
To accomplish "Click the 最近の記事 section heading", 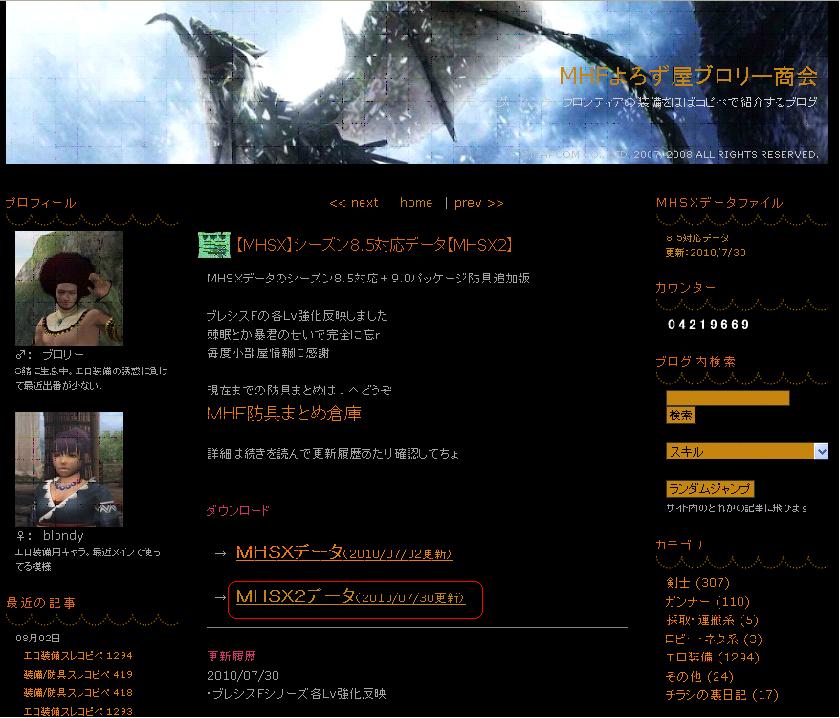I will click(41, 603).
